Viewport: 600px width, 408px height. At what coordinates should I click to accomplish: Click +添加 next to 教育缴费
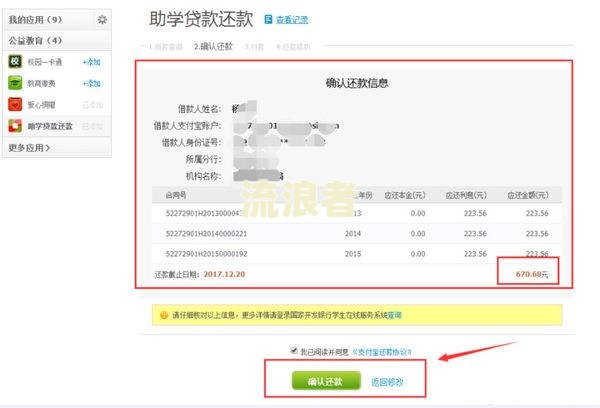click(x=91, y=83)
